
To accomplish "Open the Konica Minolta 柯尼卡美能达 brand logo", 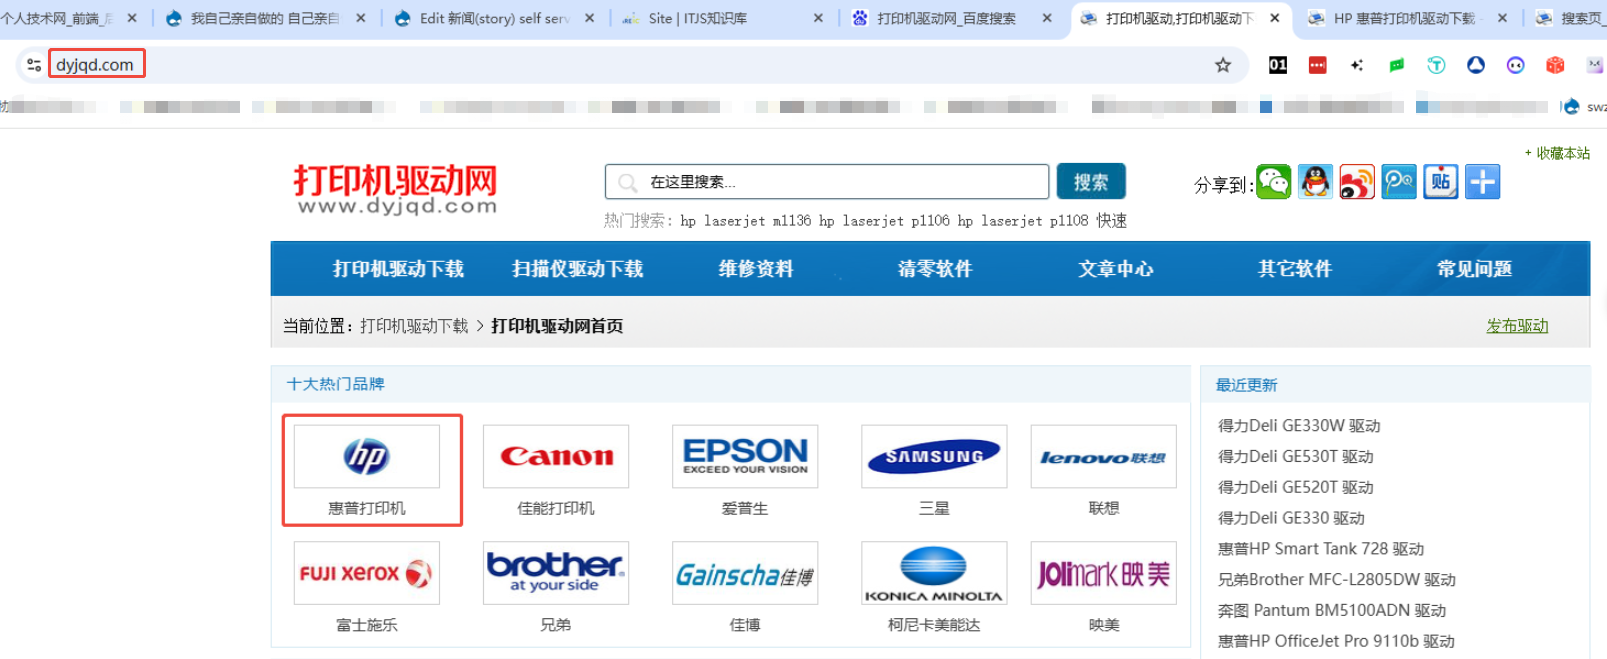I will click(934, 573).
